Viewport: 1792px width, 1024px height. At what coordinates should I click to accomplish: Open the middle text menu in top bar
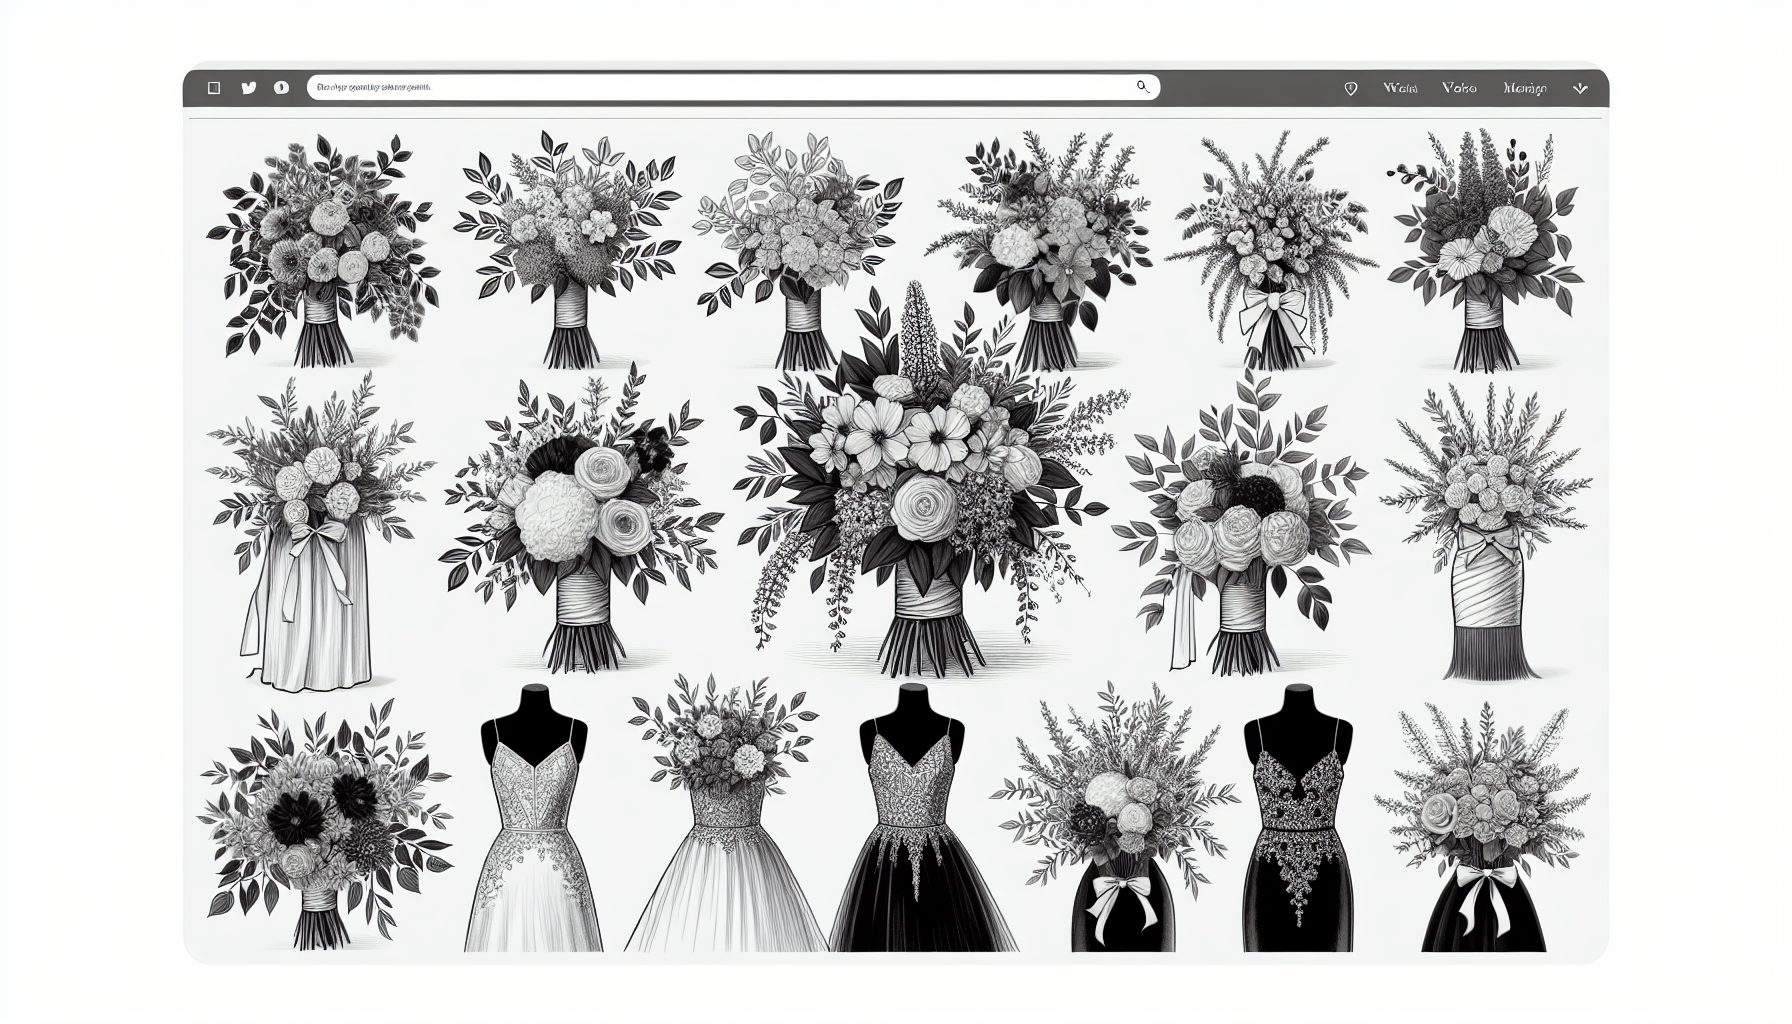pyautogui.click(x=1459, y=89)
